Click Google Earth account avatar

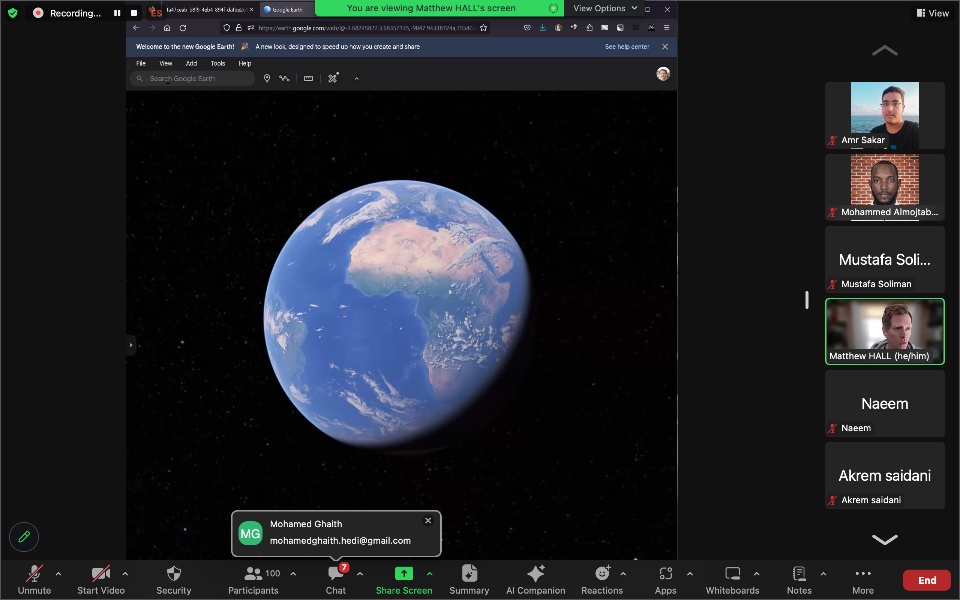pyautogui.click(x=663, y=74)
